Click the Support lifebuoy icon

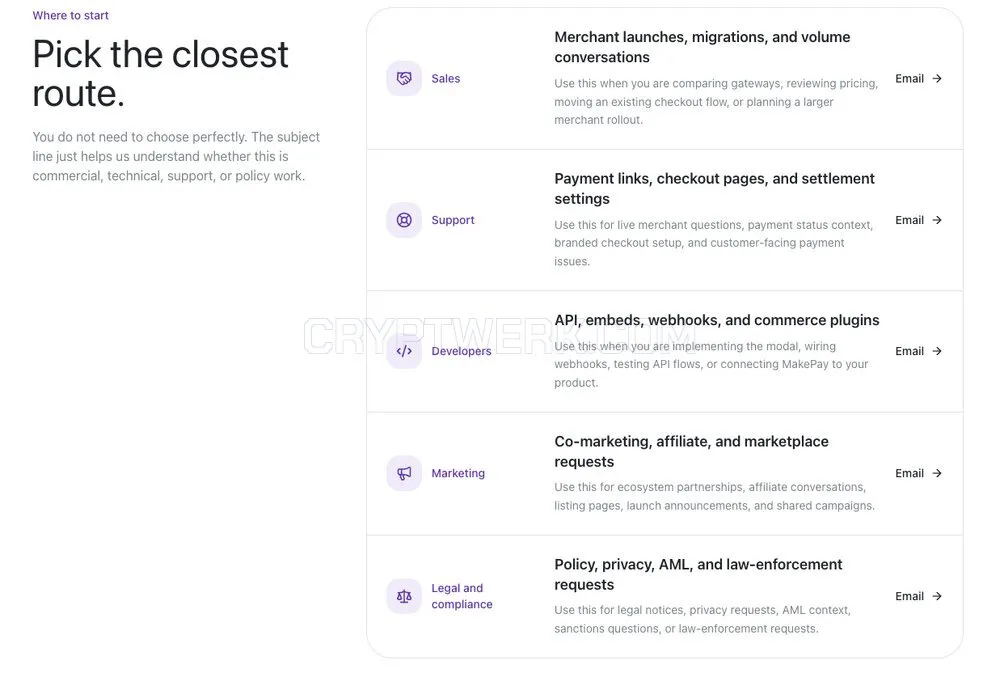pyautogui.click(x=404, y=220)
